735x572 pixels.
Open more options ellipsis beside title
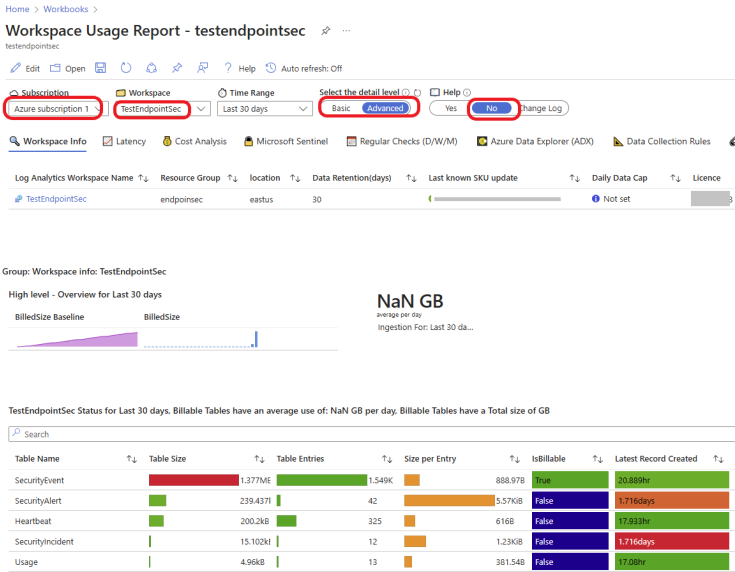pyautogui.click(x=346, y=31)
